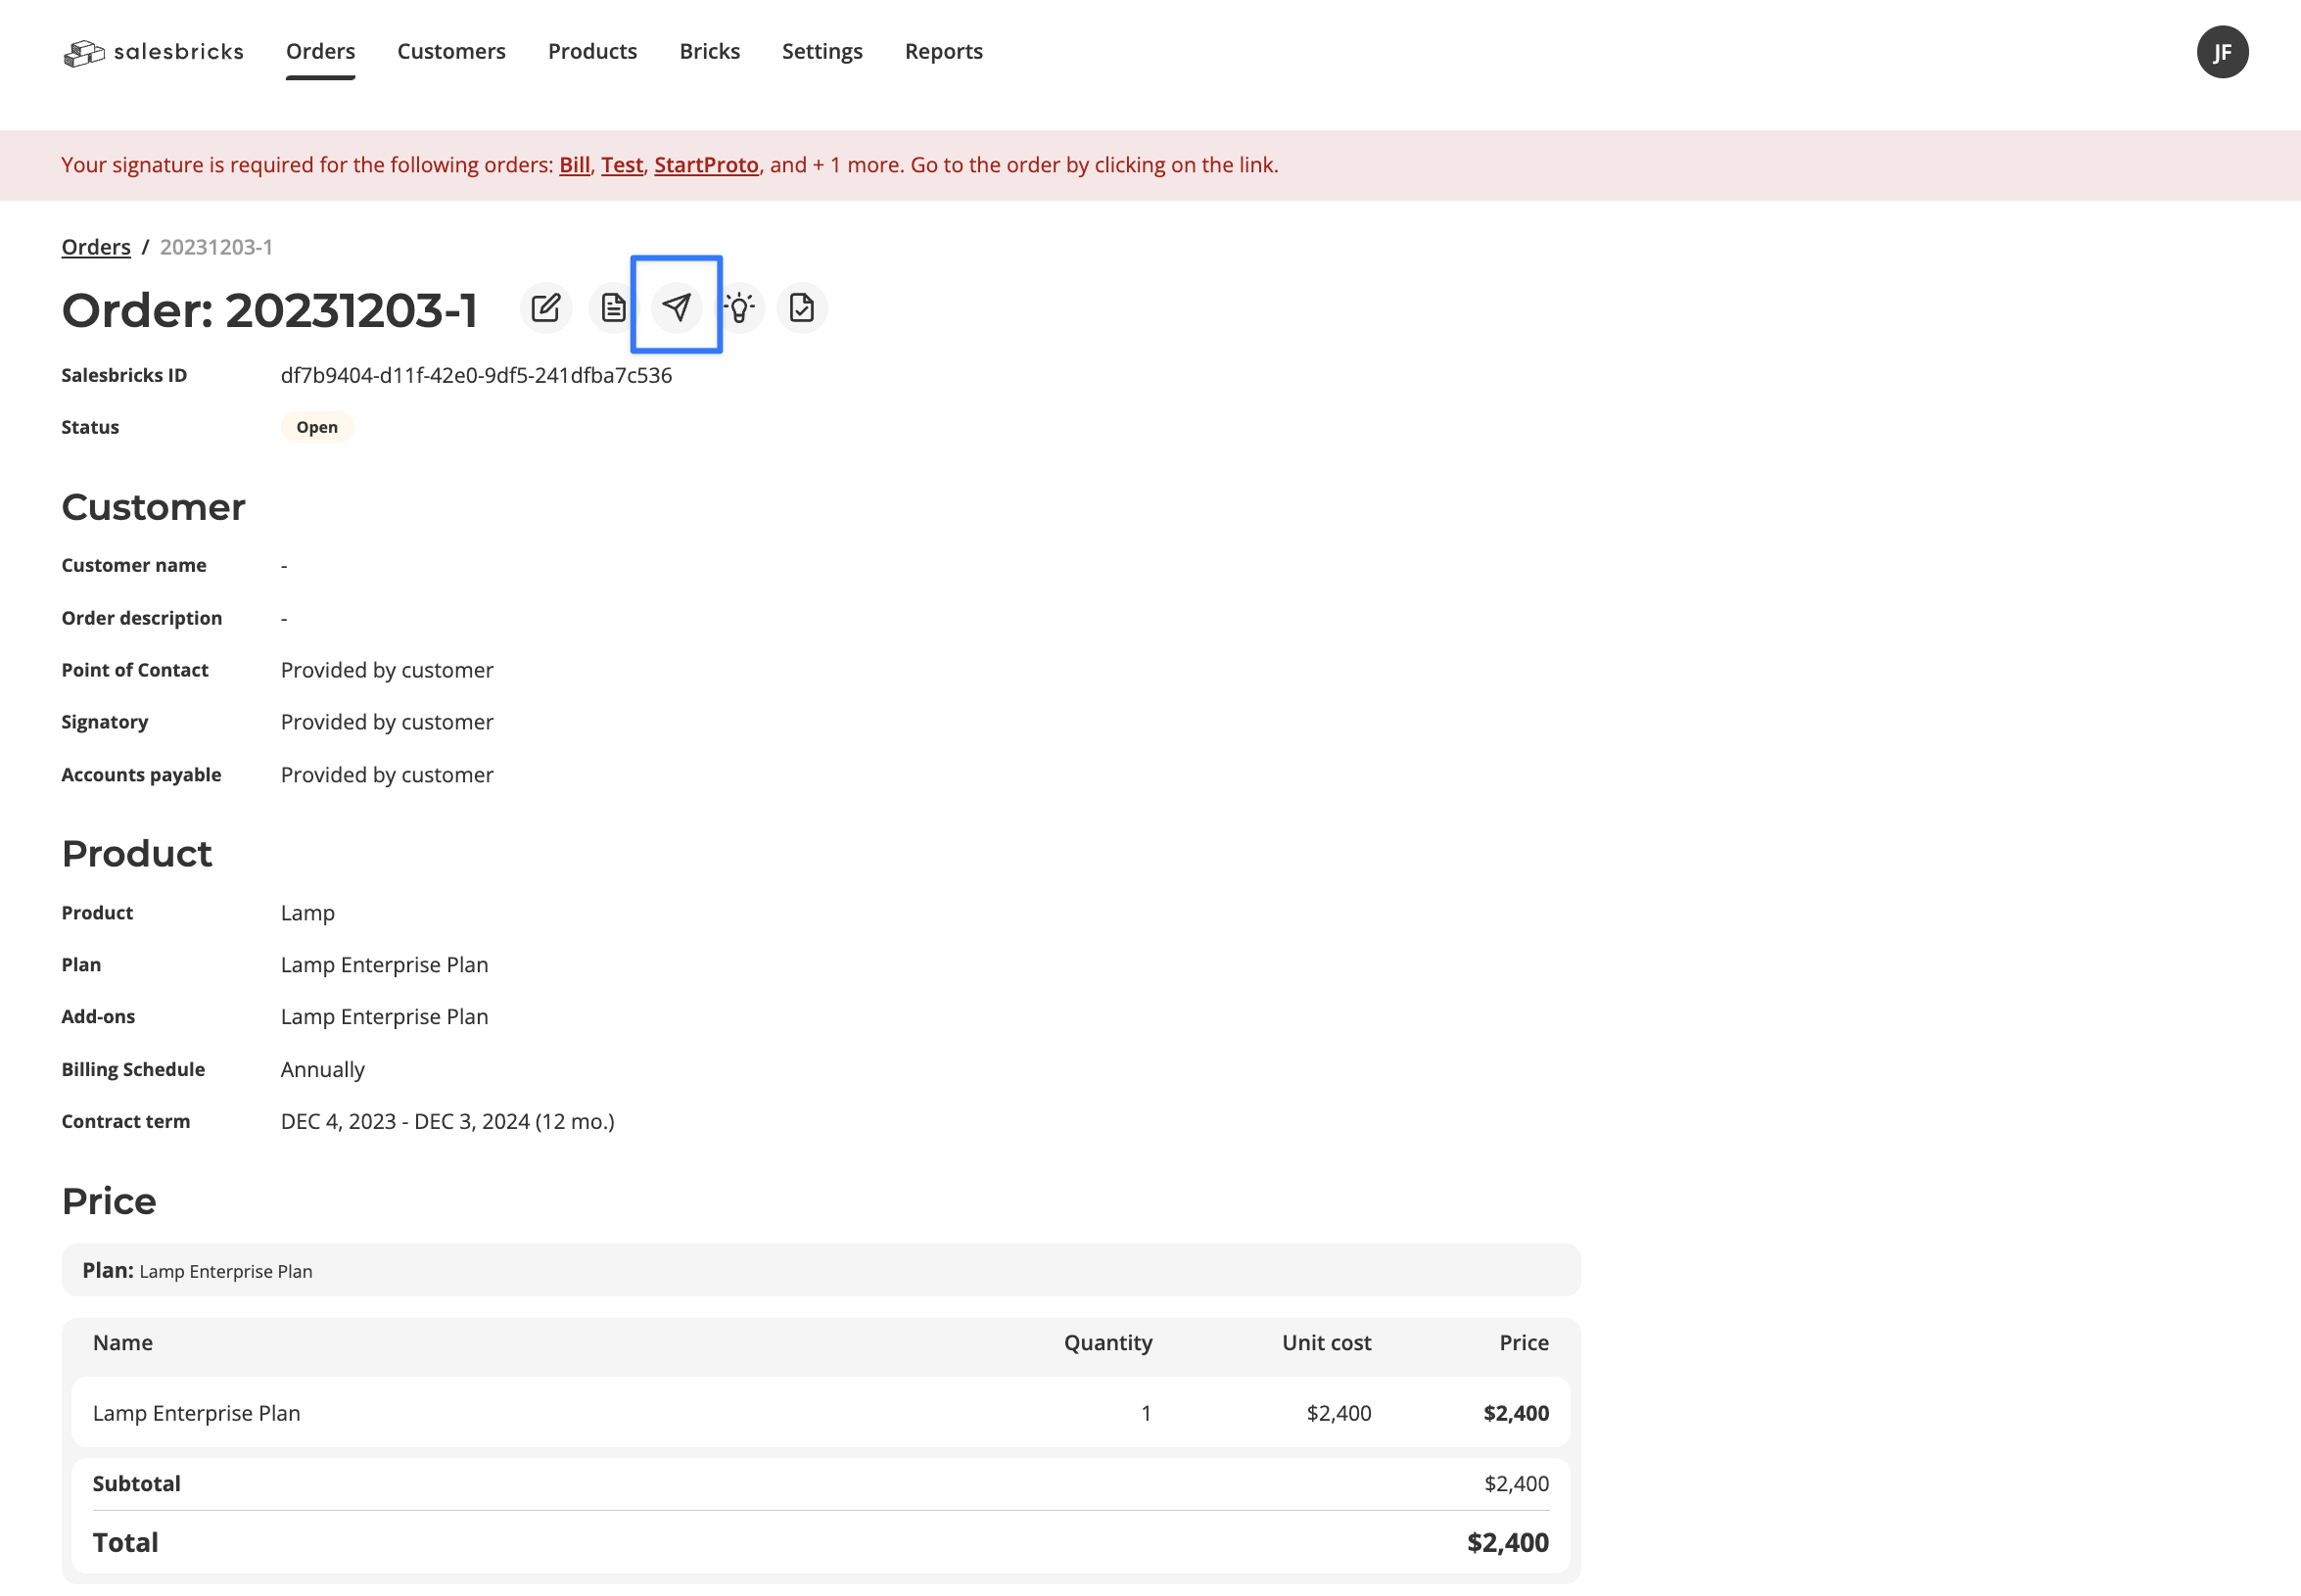Screen dimensions: 2301x1596
Task: Click the send order paper-plane icon
Action: [677, 307]
